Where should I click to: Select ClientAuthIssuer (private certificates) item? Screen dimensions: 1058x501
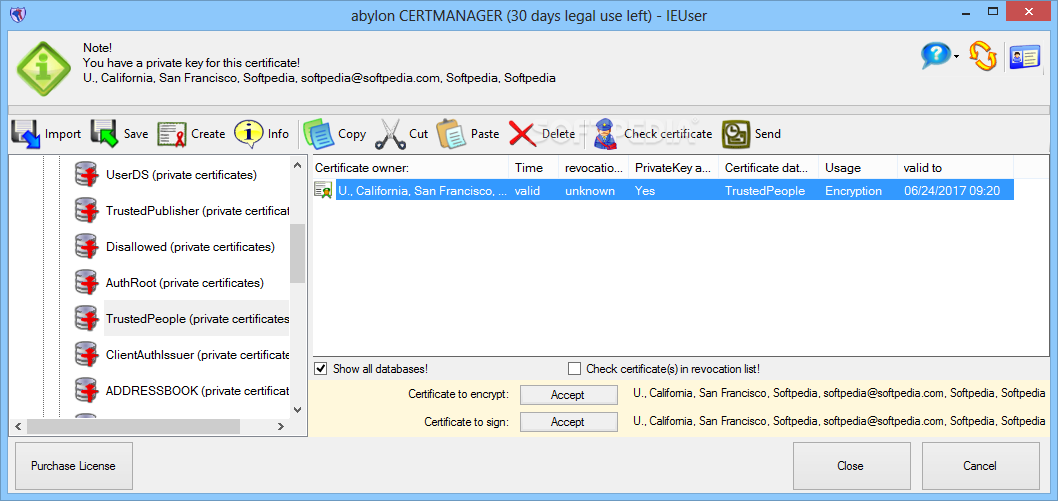click(198, 355)
